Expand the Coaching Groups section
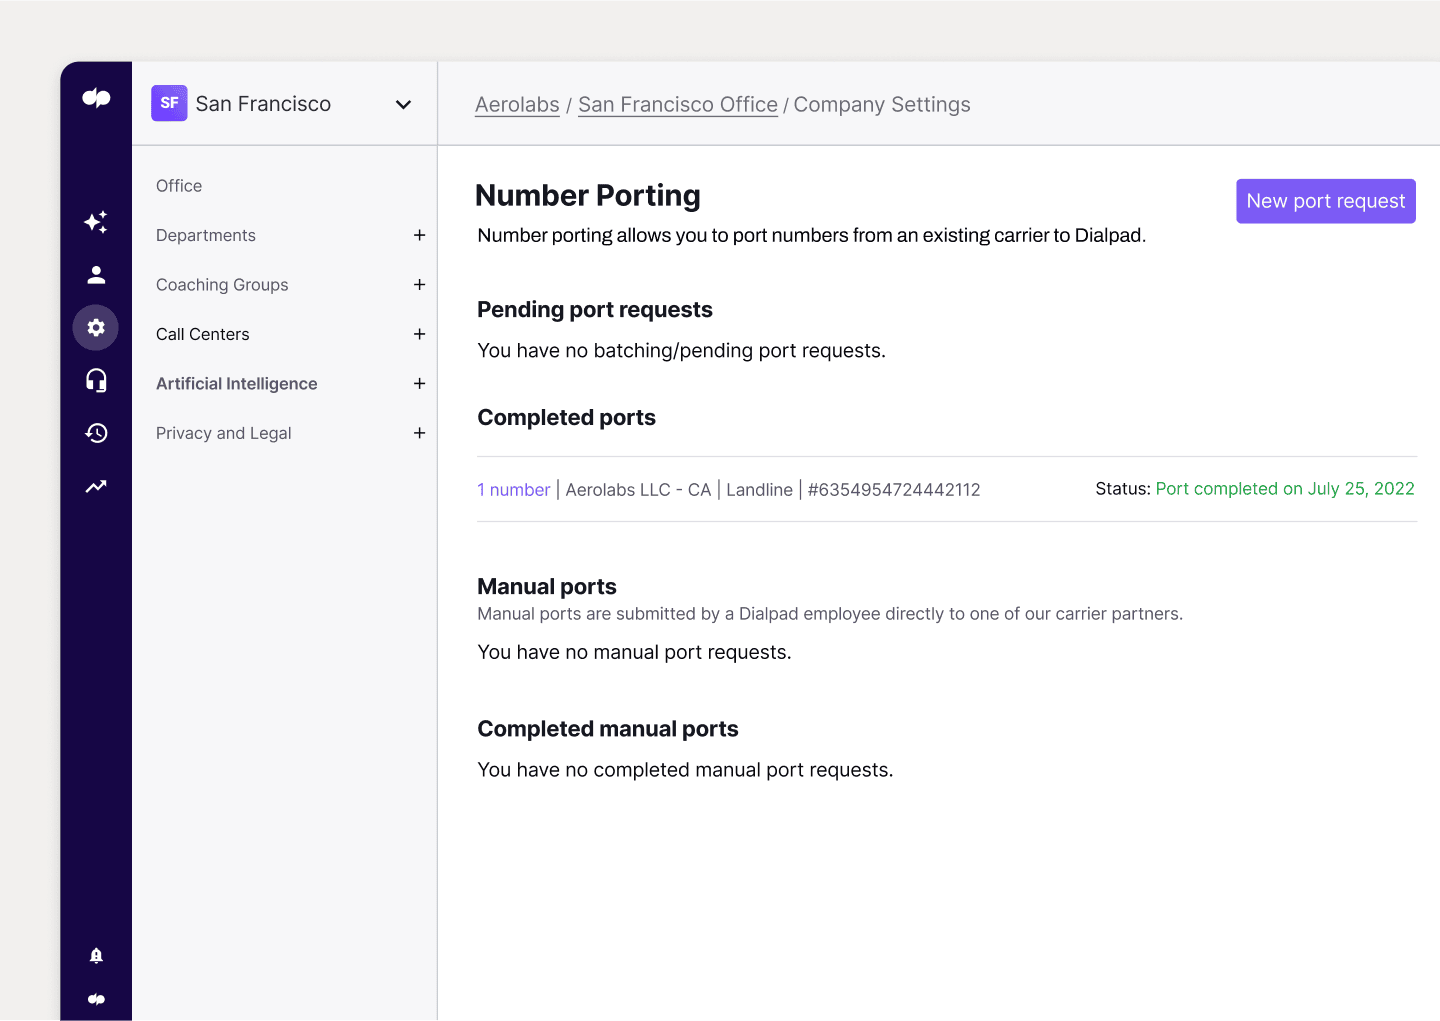The height and width of the screenshot is (1021, 1440). click(x=419, y=284)
